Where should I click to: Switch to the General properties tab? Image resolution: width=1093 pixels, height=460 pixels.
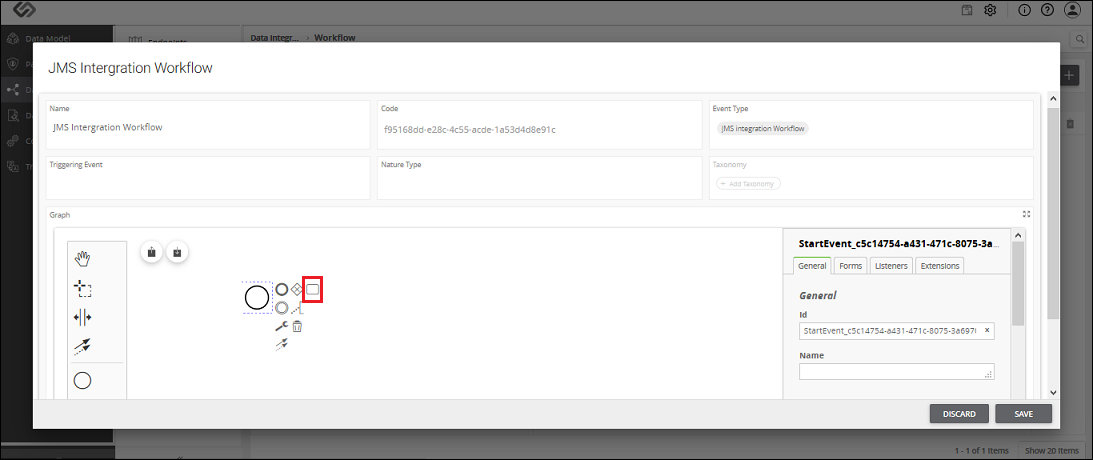point(812,266)
